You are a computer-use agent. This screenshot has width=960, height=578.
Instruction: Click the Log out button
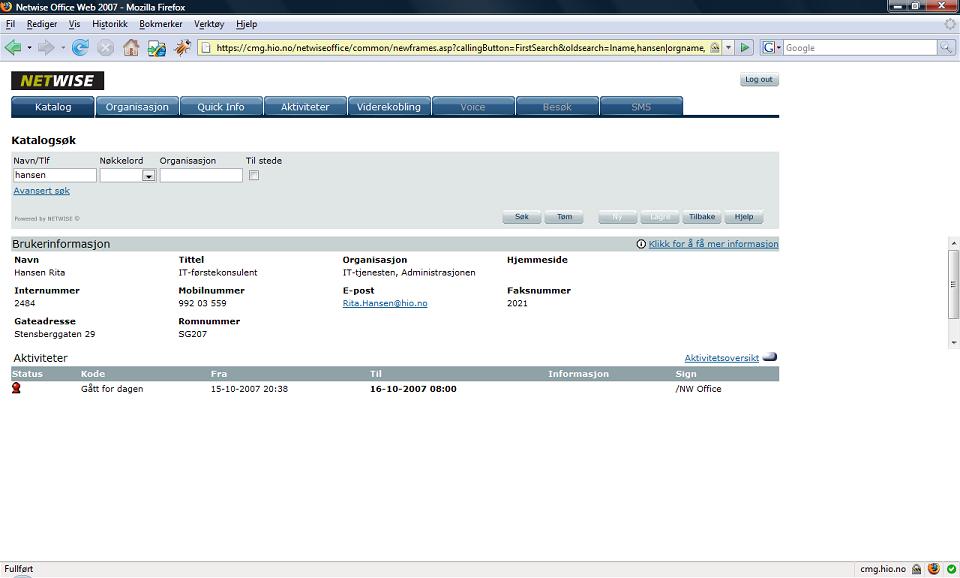click(759, 80)
